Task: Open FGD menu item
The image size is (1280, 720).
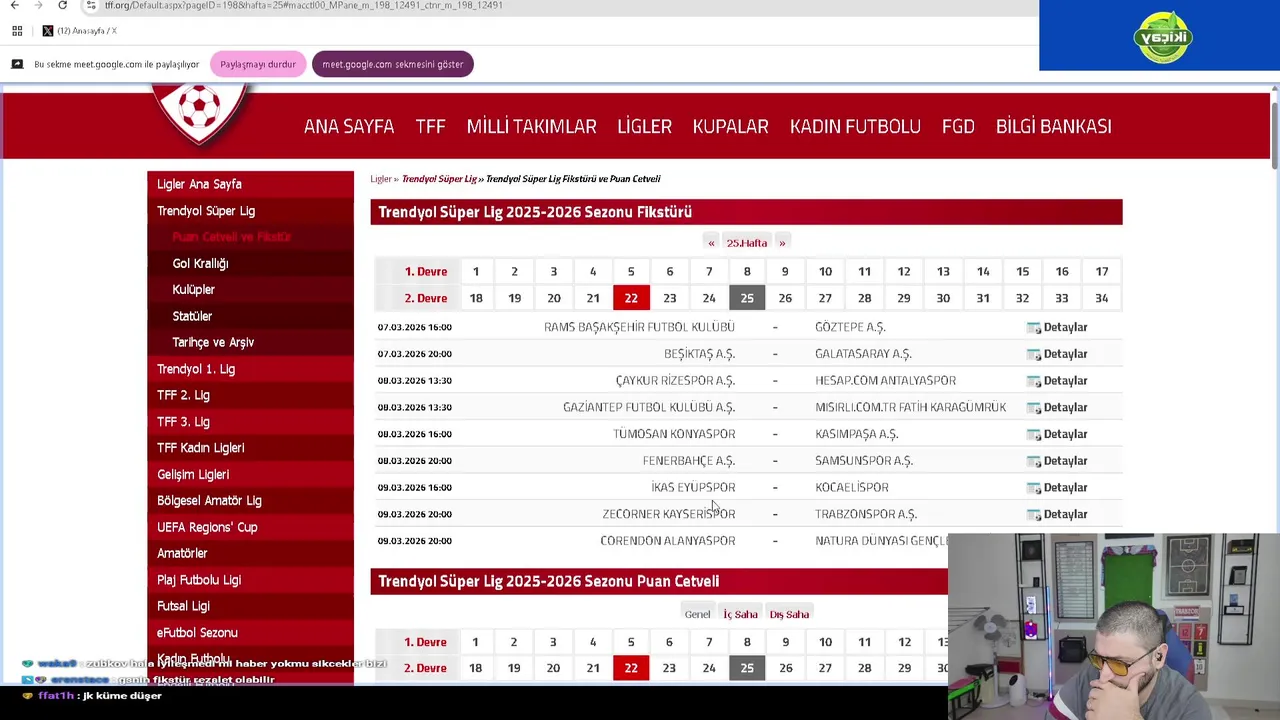Action: point(958,126)
